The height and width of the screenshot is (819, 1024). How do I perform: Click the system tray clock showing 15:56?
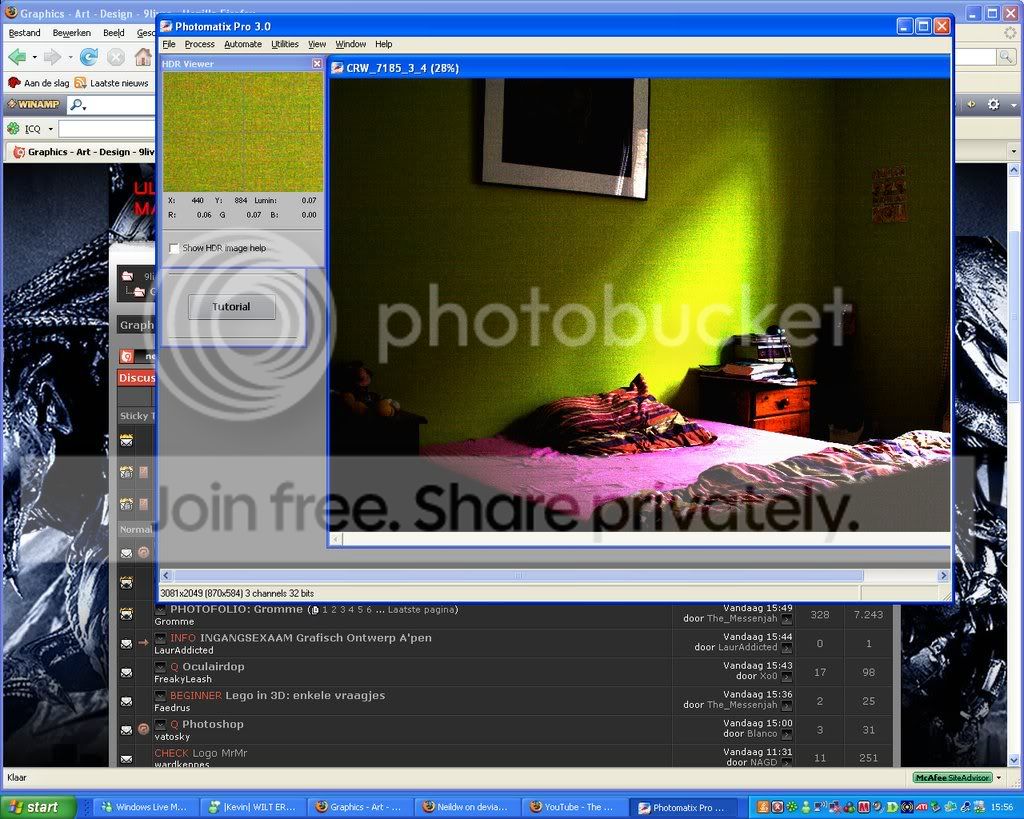point(1002,807)
